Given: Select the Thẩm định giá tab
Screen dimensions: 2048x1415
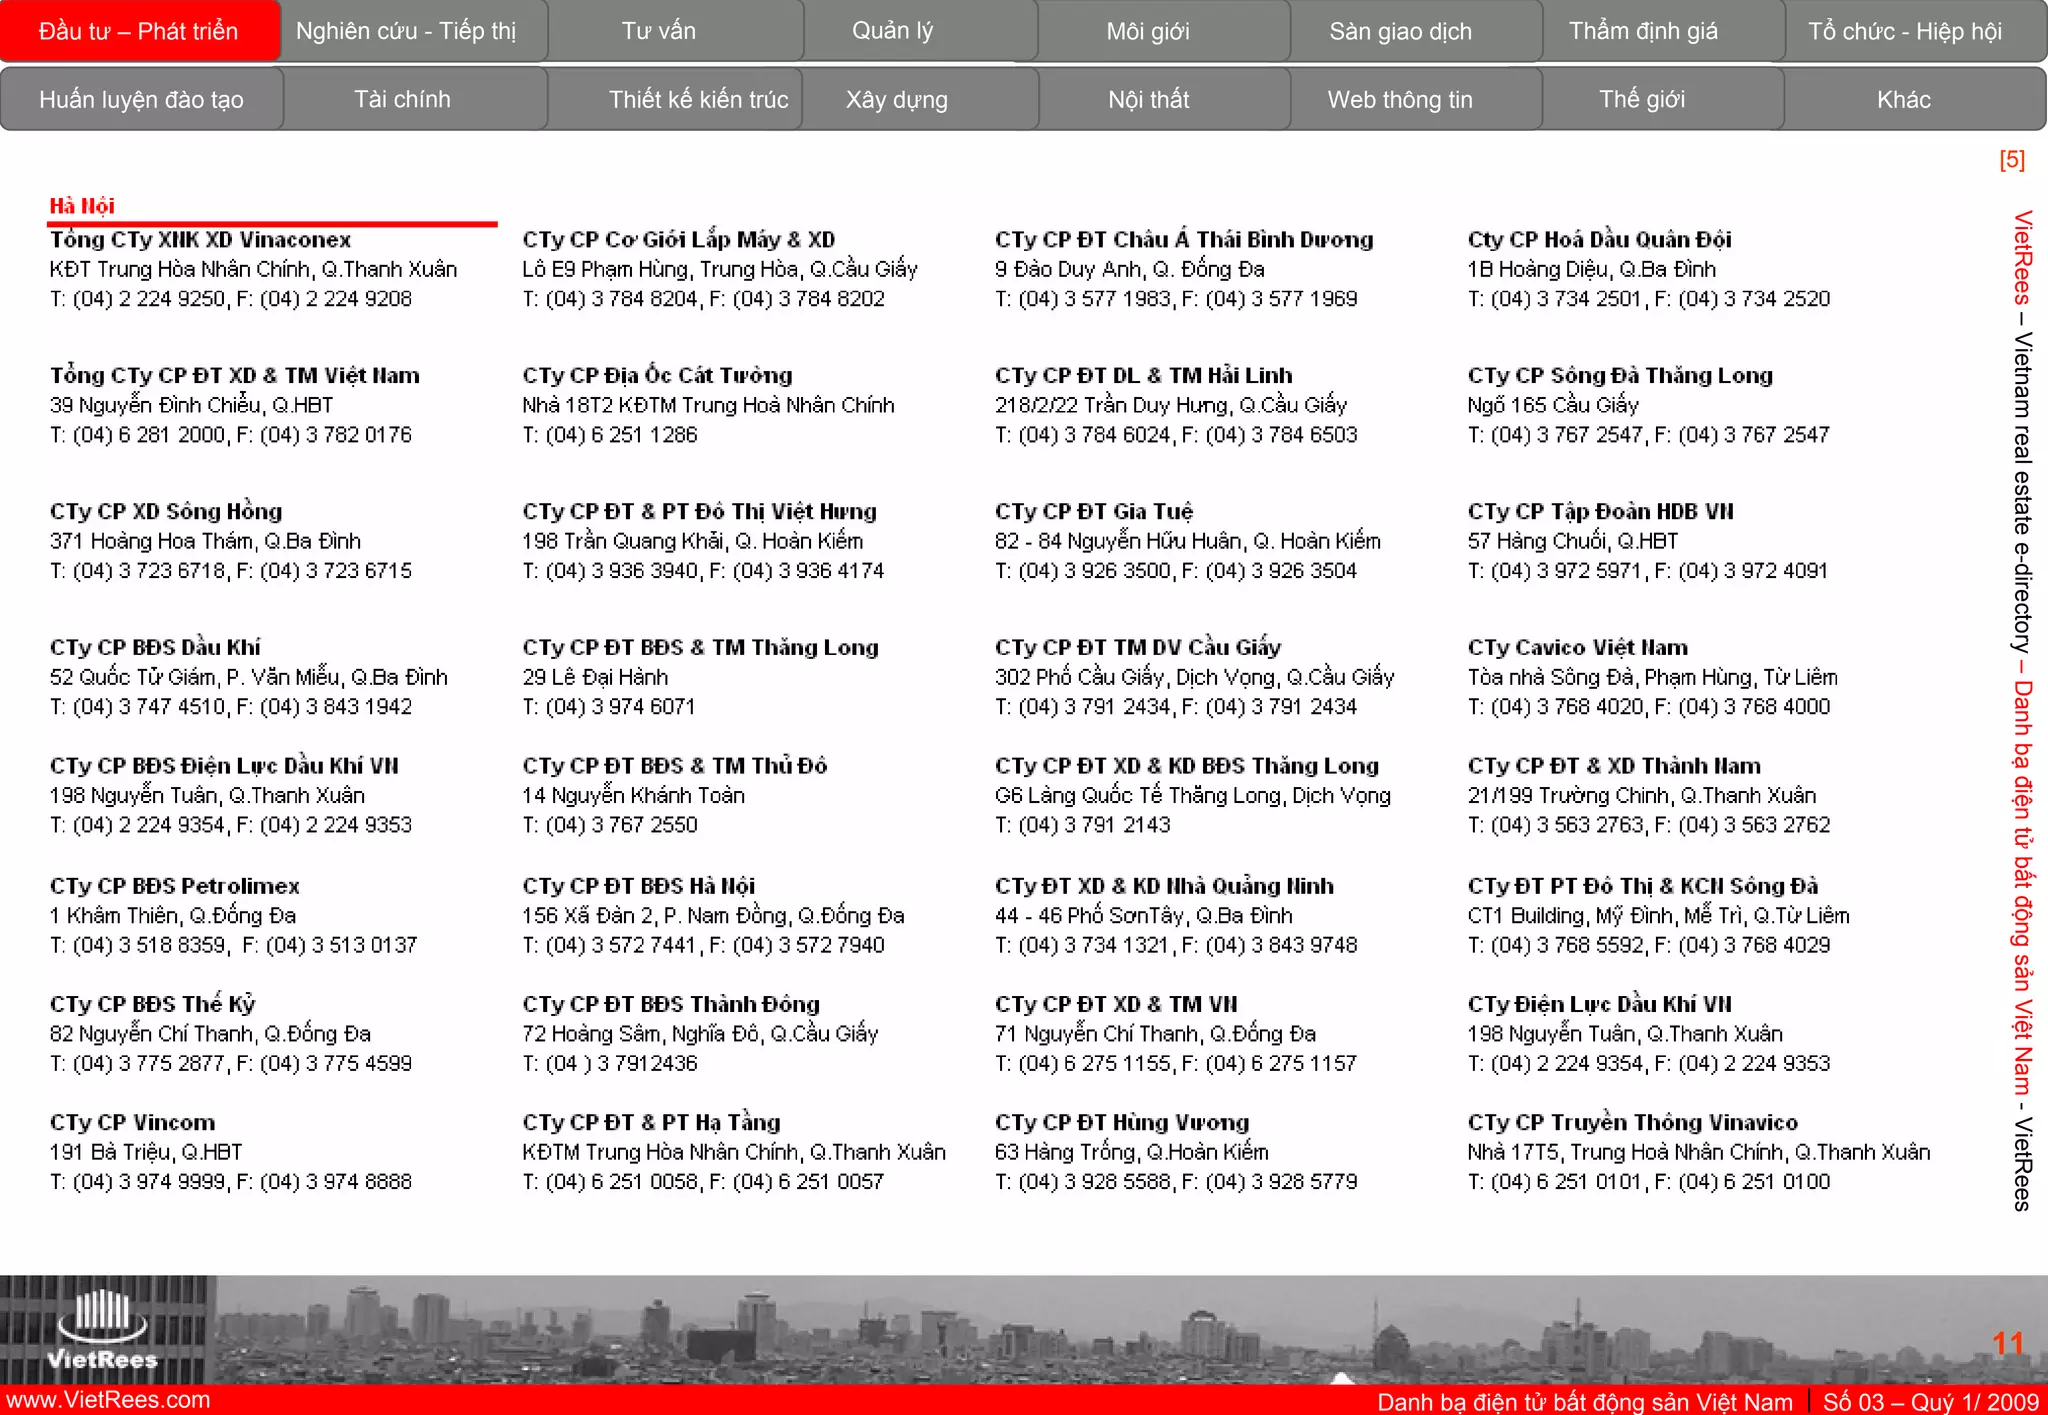Looking at the screenshot, I should (1663, 31).
